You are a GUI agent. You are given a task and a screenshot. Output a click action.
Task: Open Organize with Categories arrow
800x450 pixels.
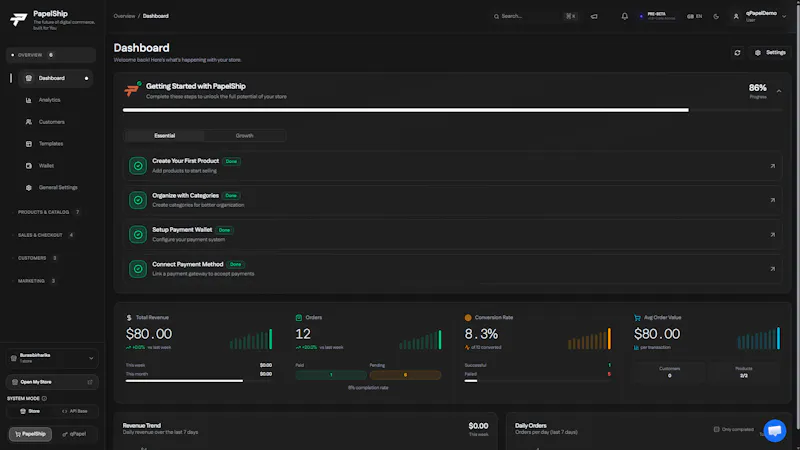(x=772, y=200)
